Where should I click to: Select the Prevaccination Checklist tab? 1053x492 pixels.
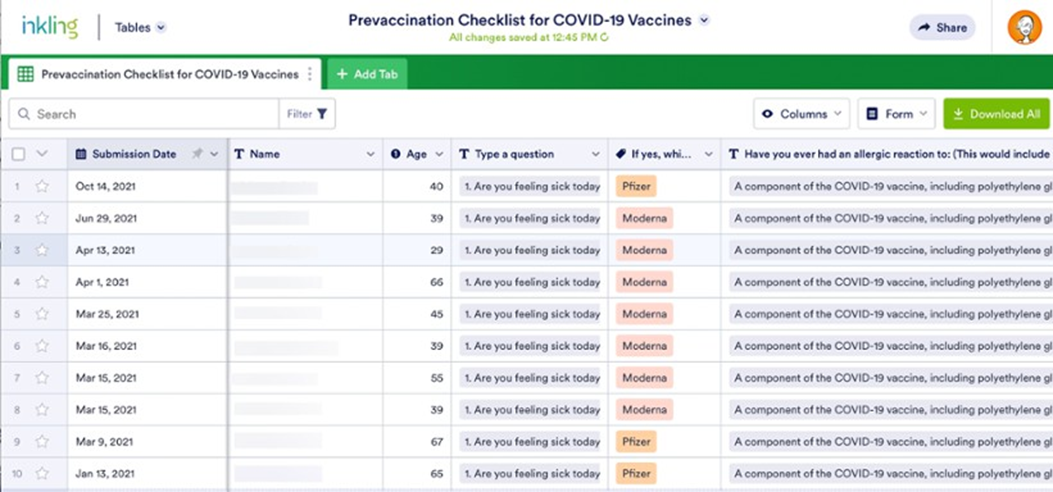160,74
